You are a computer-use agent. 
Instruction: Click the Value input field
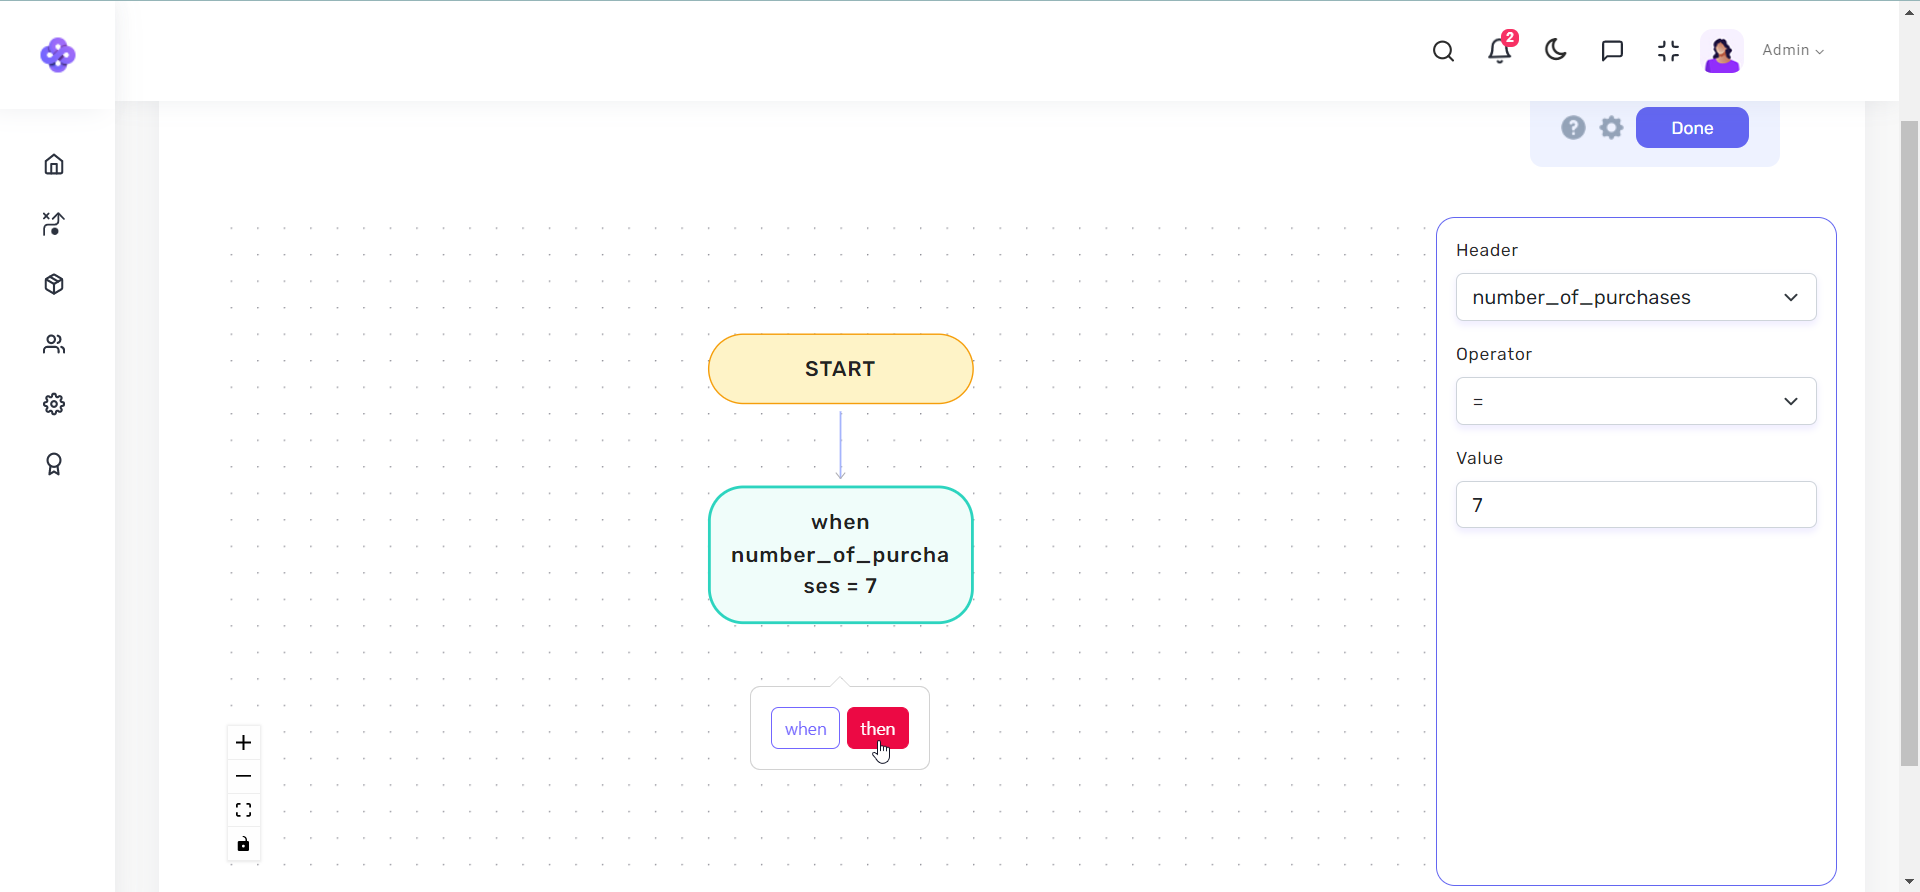pos(1636,505)
